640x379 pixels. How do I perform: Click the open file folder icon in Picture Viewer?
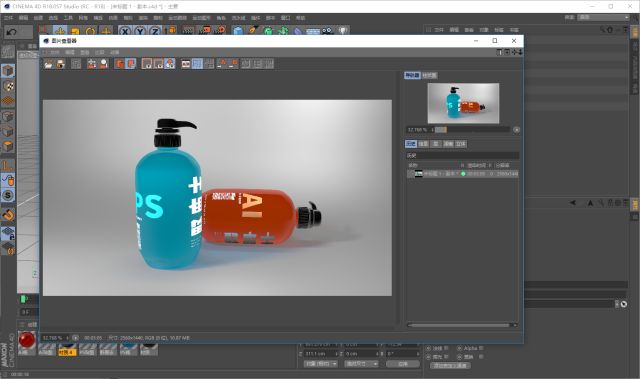tap(49, 64)
